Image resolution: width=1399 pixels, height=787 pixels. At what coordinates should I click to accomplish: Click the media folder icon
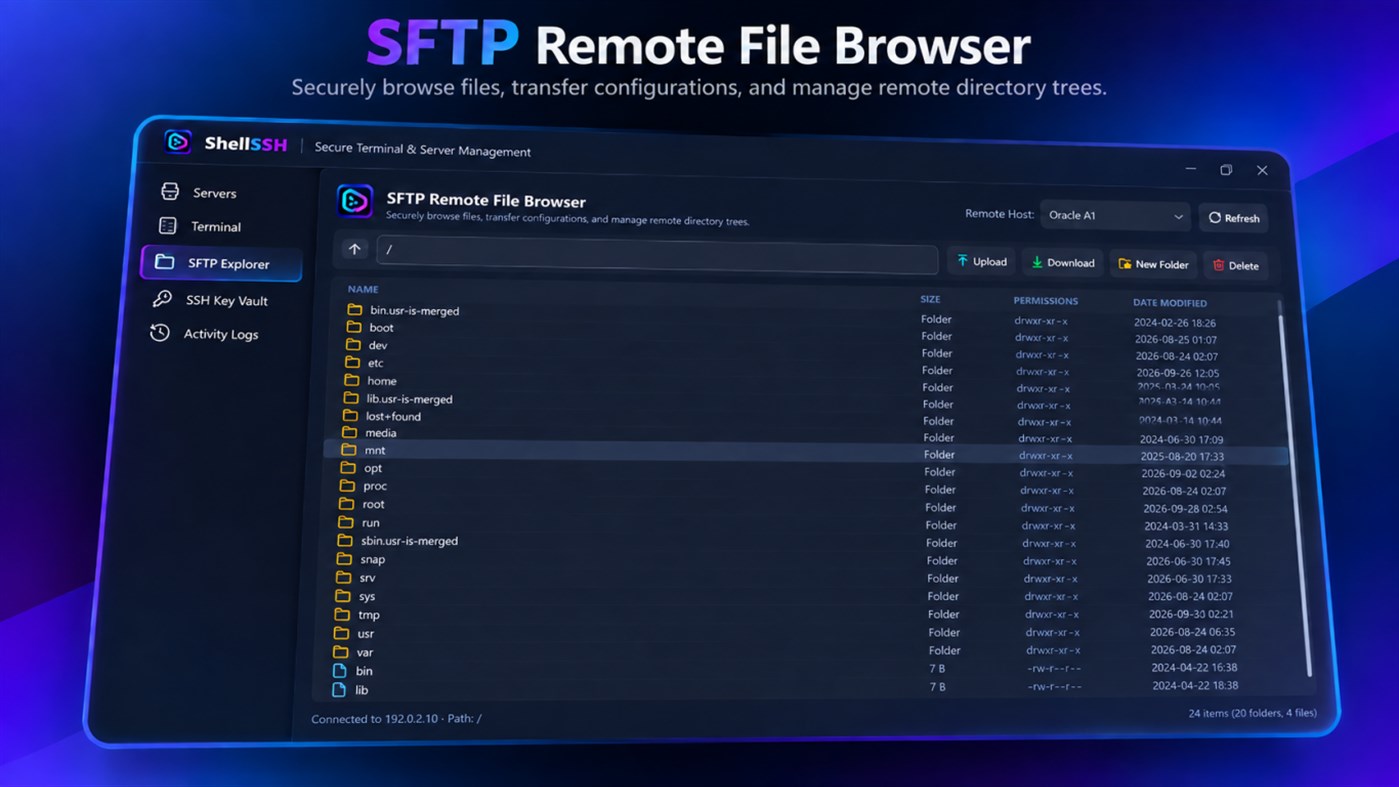click(x=349, y=432)
